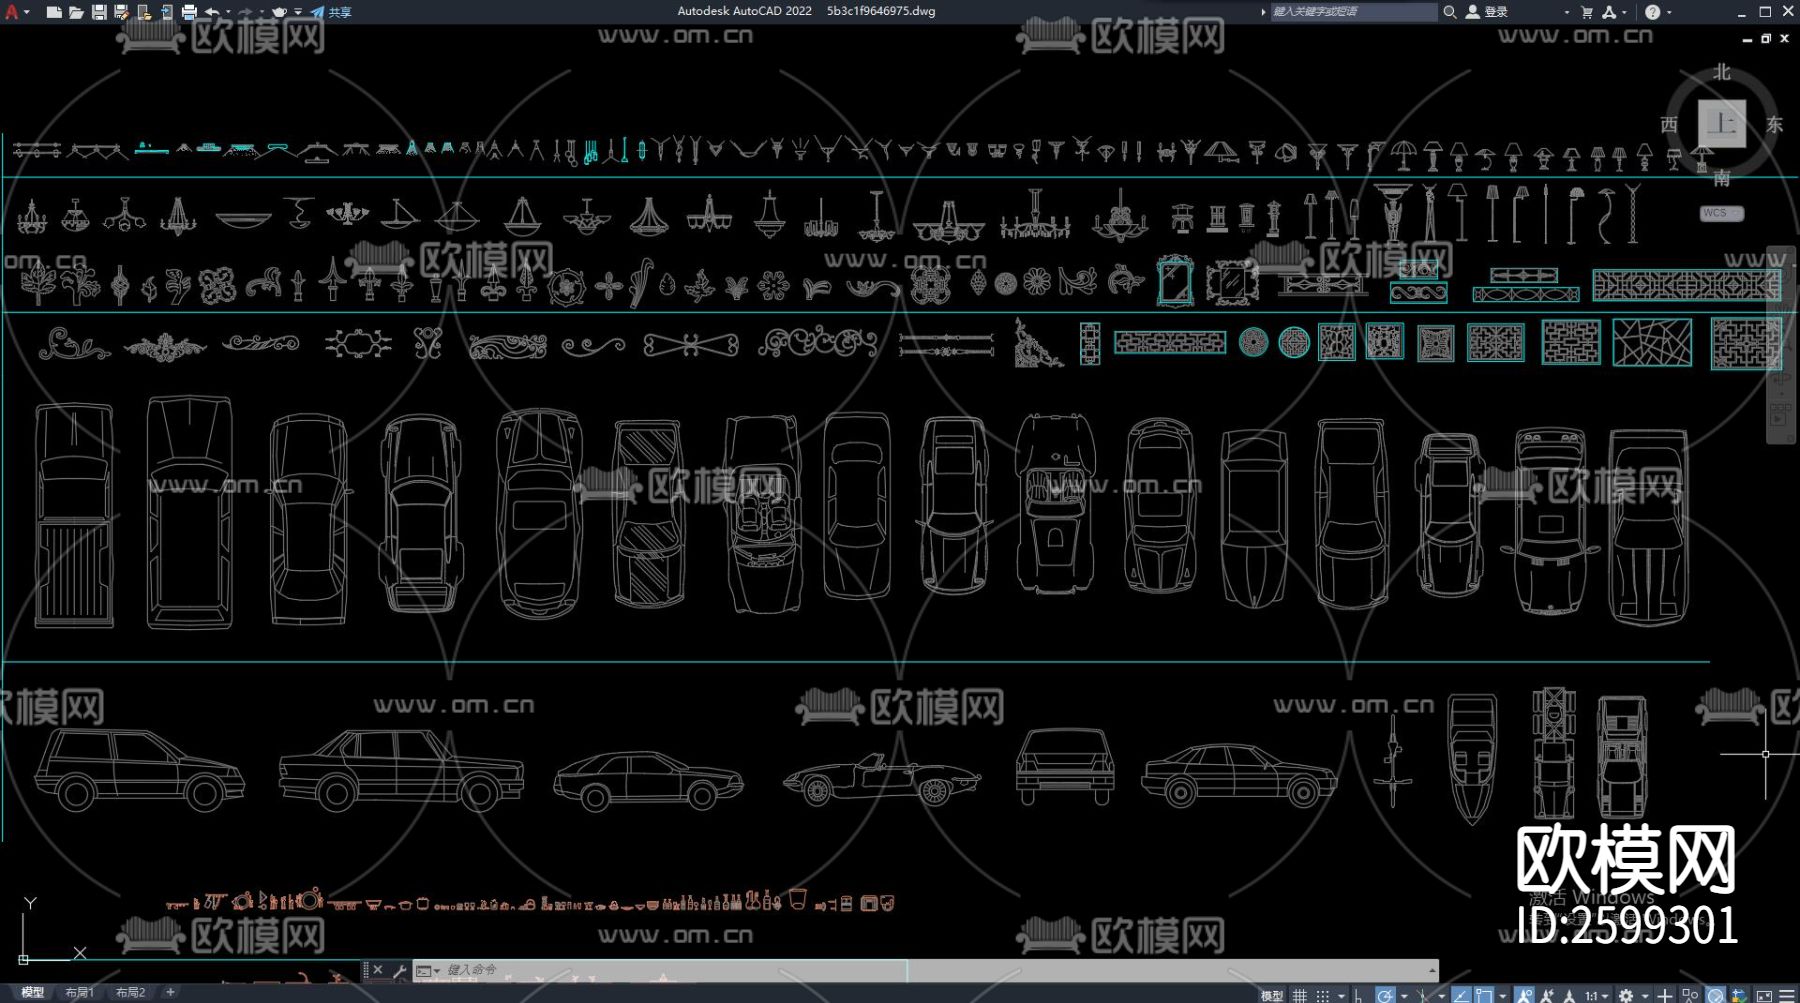Click the search magnifier icon
The height and width of the screenshot is (1003, 1800).
coord(1449,12)
